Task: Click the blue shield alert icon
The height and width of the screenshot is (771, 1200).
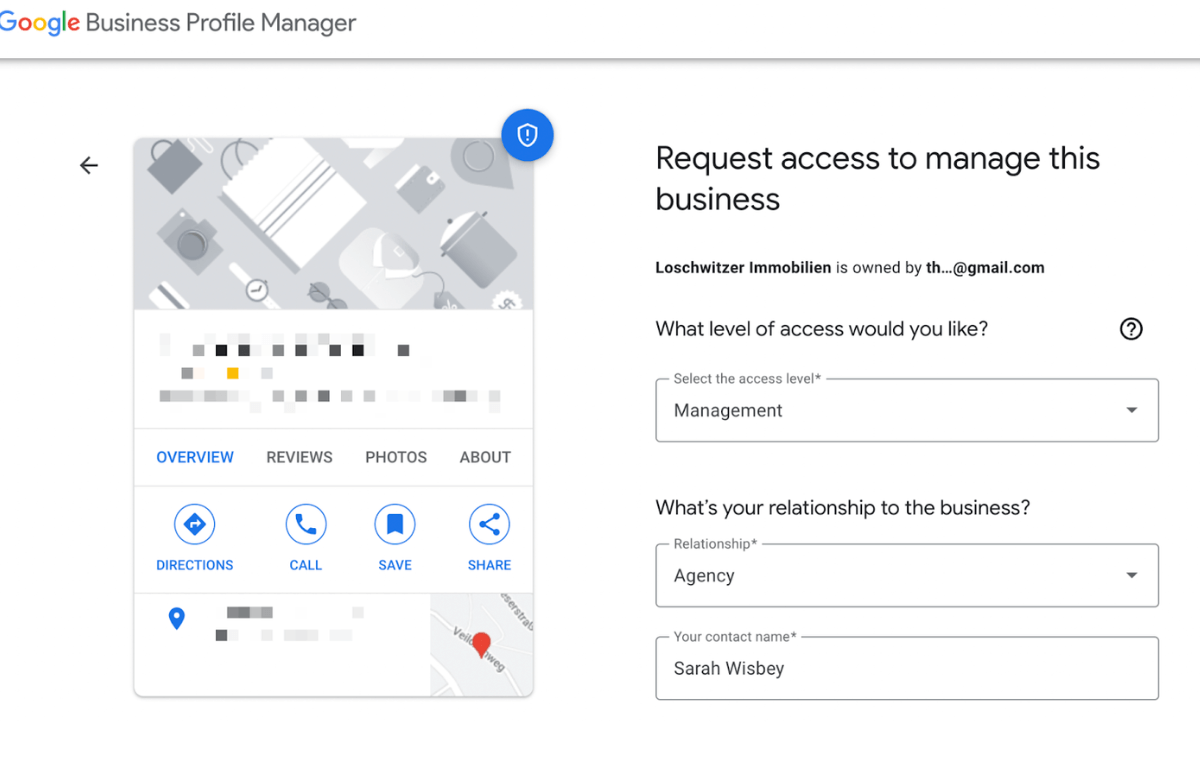Action: tap(527, 135)
